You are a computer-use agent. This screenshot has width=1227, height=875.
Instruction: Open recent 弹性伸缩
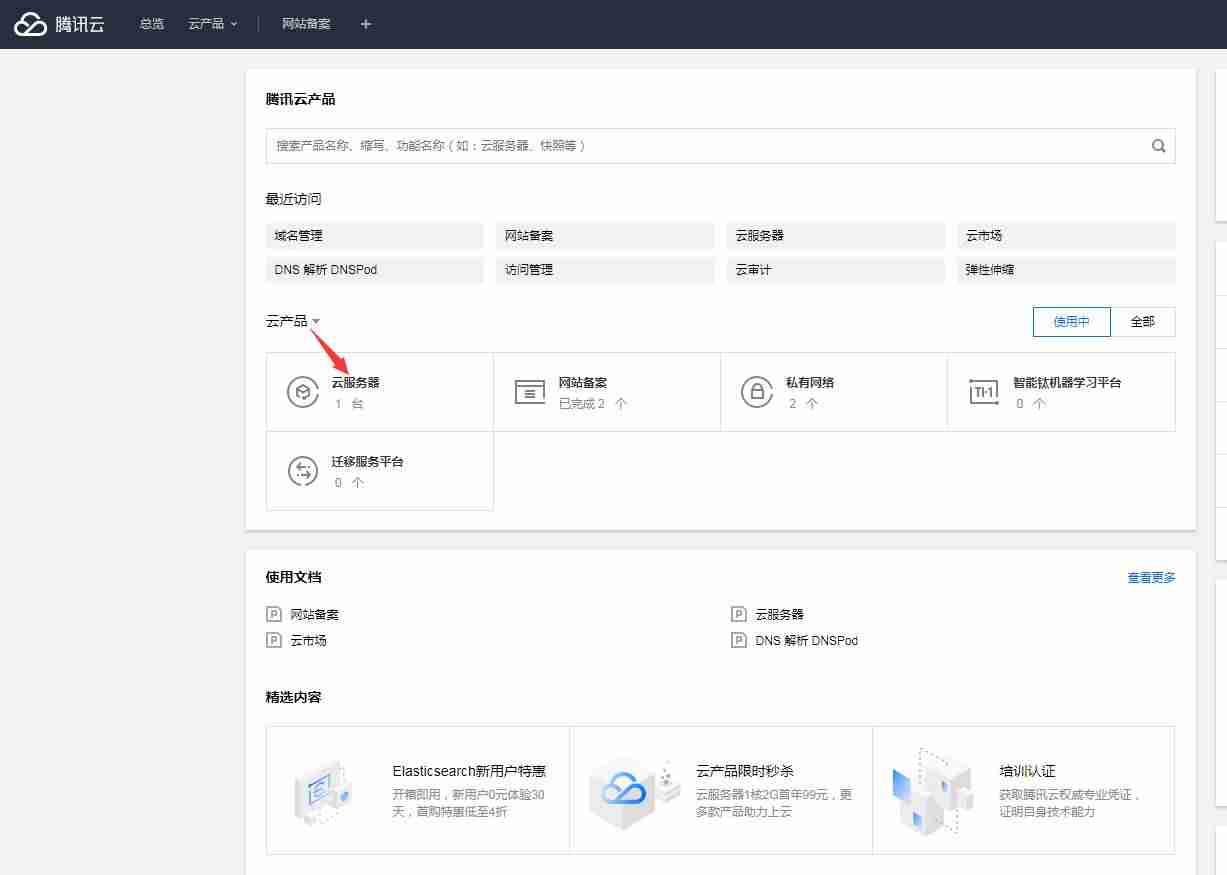tap(1066, 270)
